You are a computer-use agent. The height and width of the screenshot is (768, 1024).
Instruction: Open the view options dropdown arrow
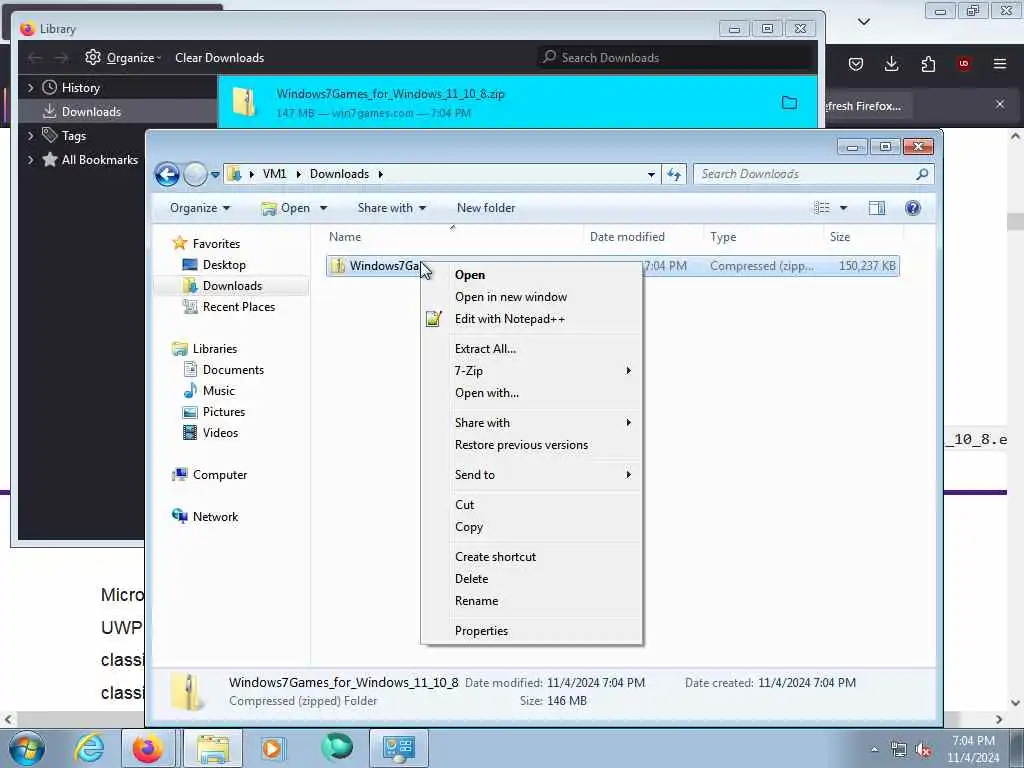843,208
